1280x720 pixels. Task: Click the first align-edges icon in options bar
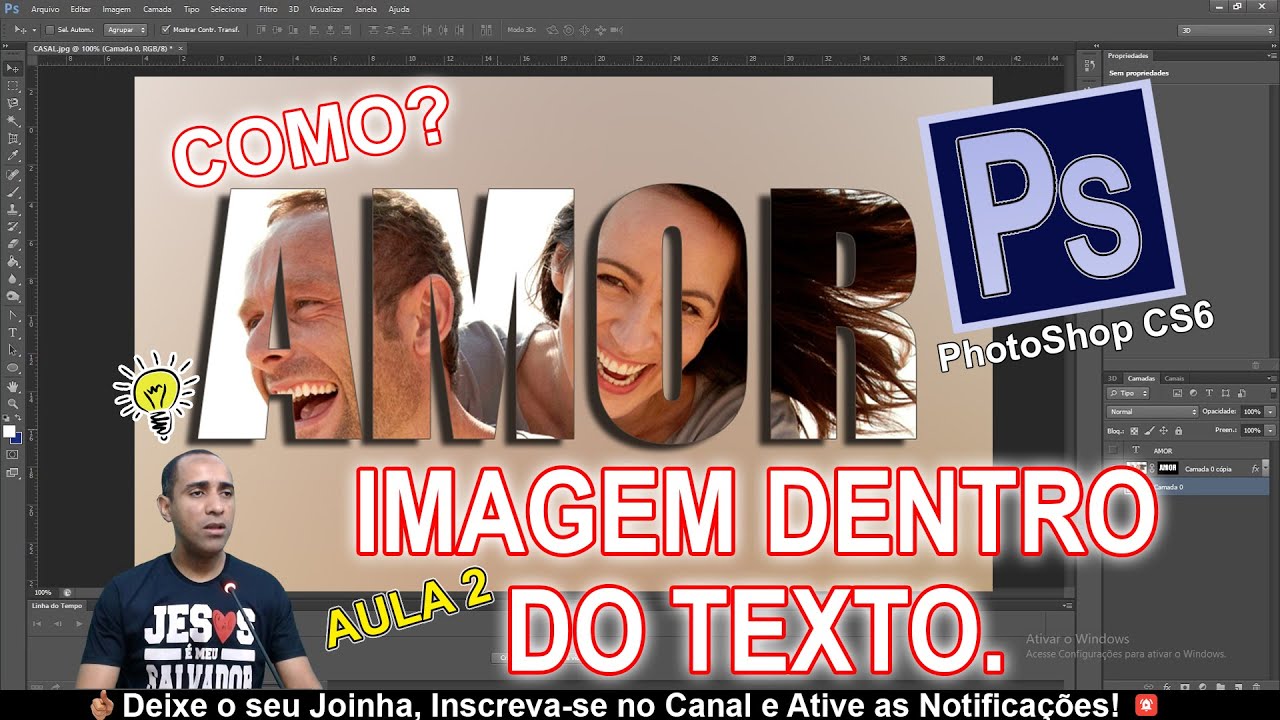click(x=261, y=29)
